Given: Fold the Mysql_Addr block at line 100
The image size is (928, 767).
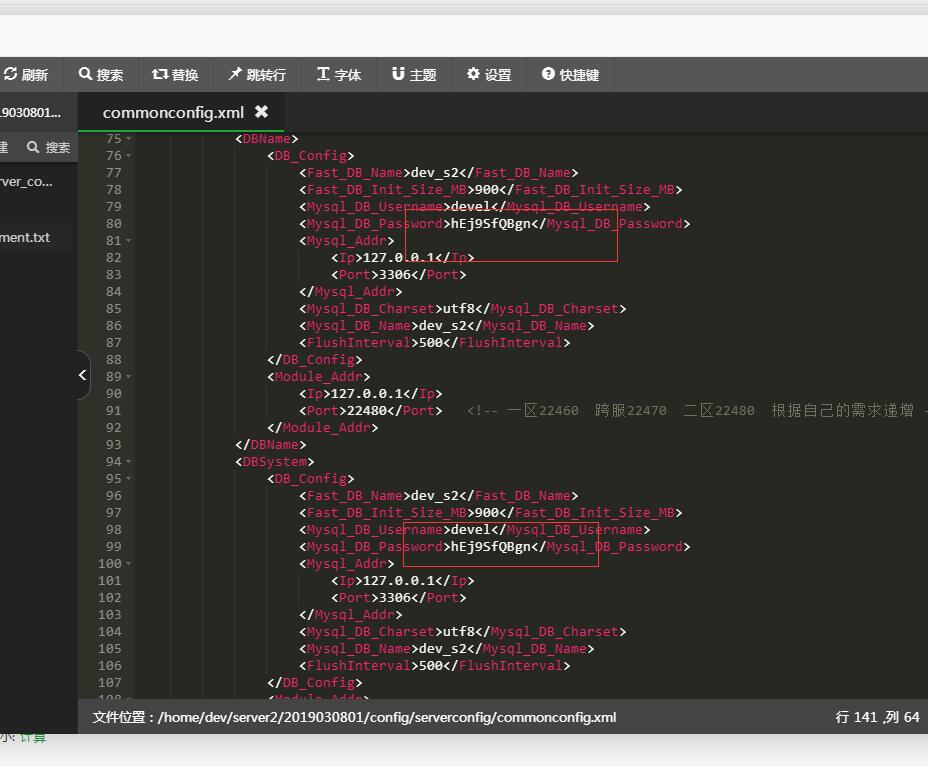Looking at the screenshot, I should tap(128, 564).
